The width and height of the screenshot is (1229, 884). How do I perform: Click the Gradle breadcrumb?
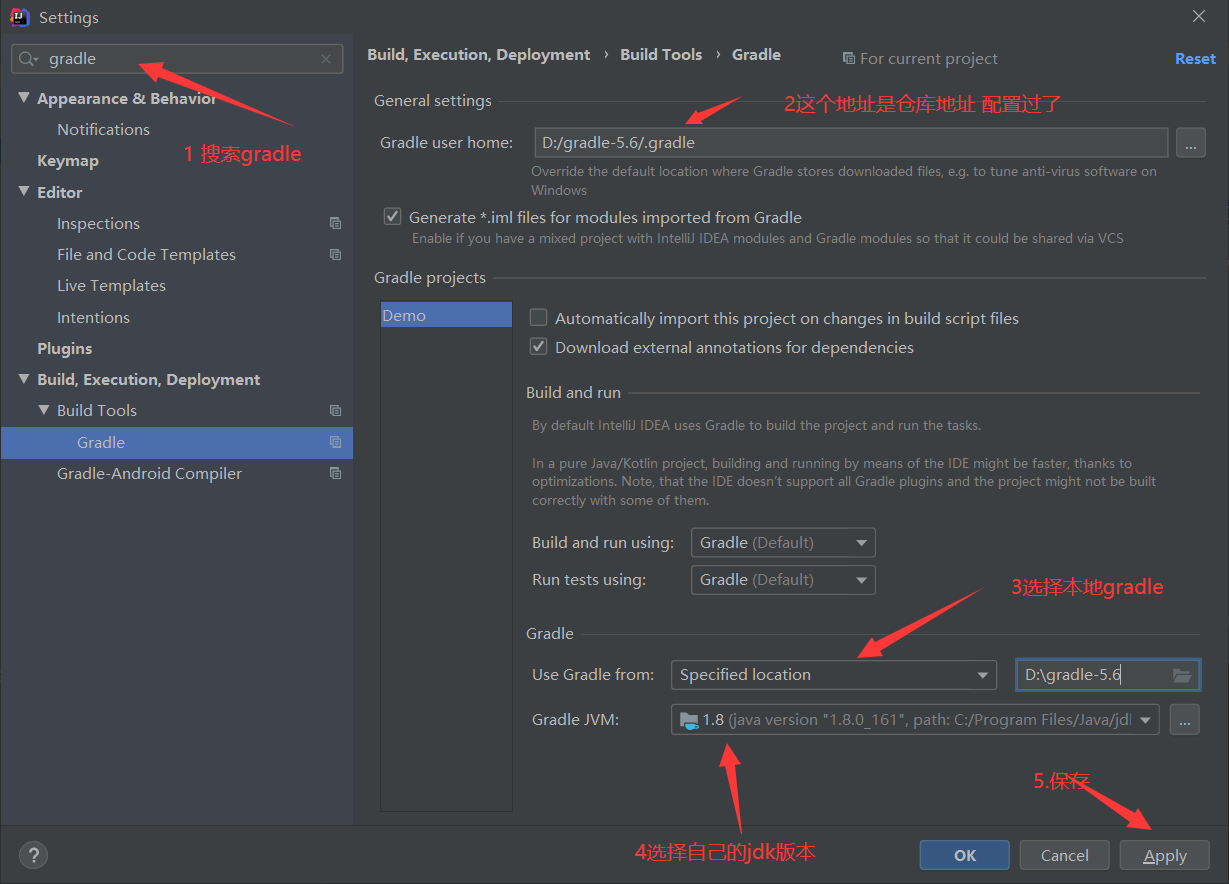pyautogui.click(x=756, y=55)
